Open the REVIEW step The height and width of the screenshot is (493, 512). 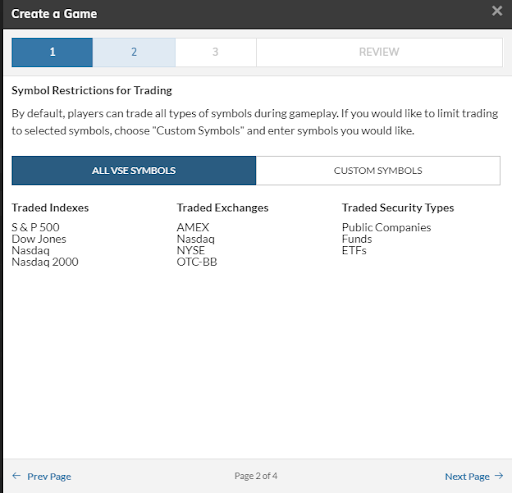tap(379, 52)
